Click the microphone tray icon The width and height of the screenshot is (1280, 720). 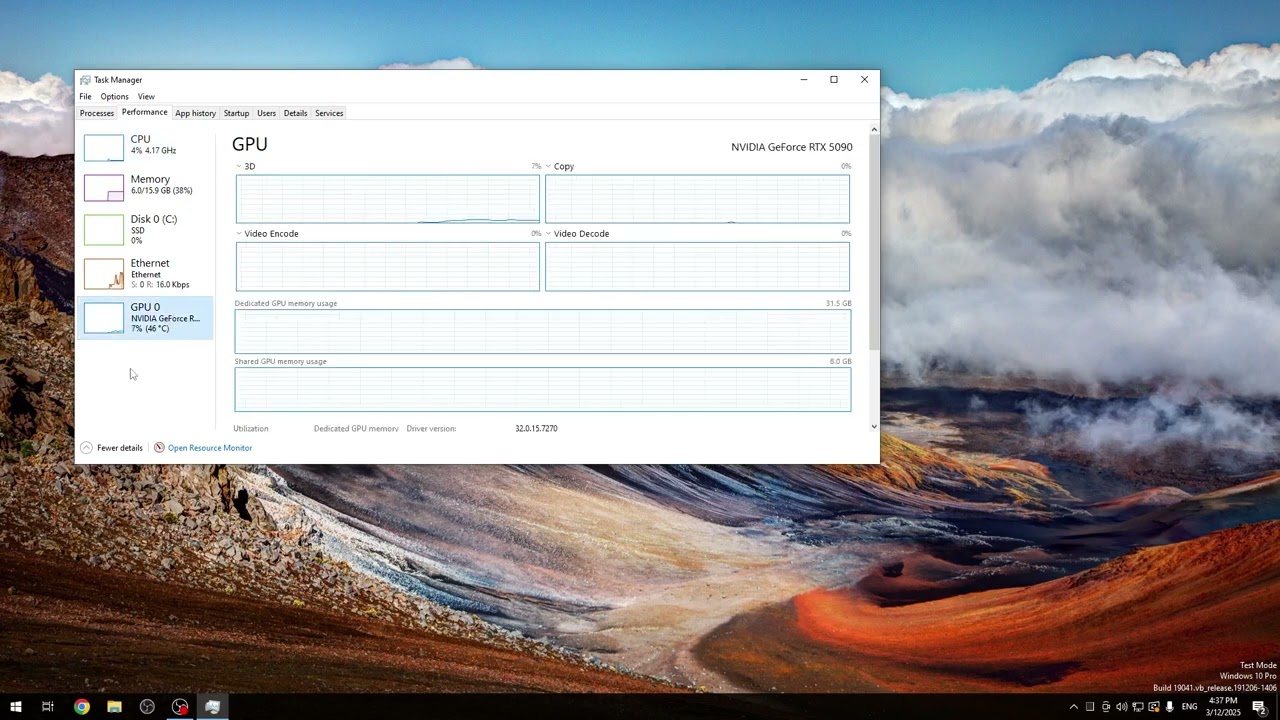(x=1170, y=707)
